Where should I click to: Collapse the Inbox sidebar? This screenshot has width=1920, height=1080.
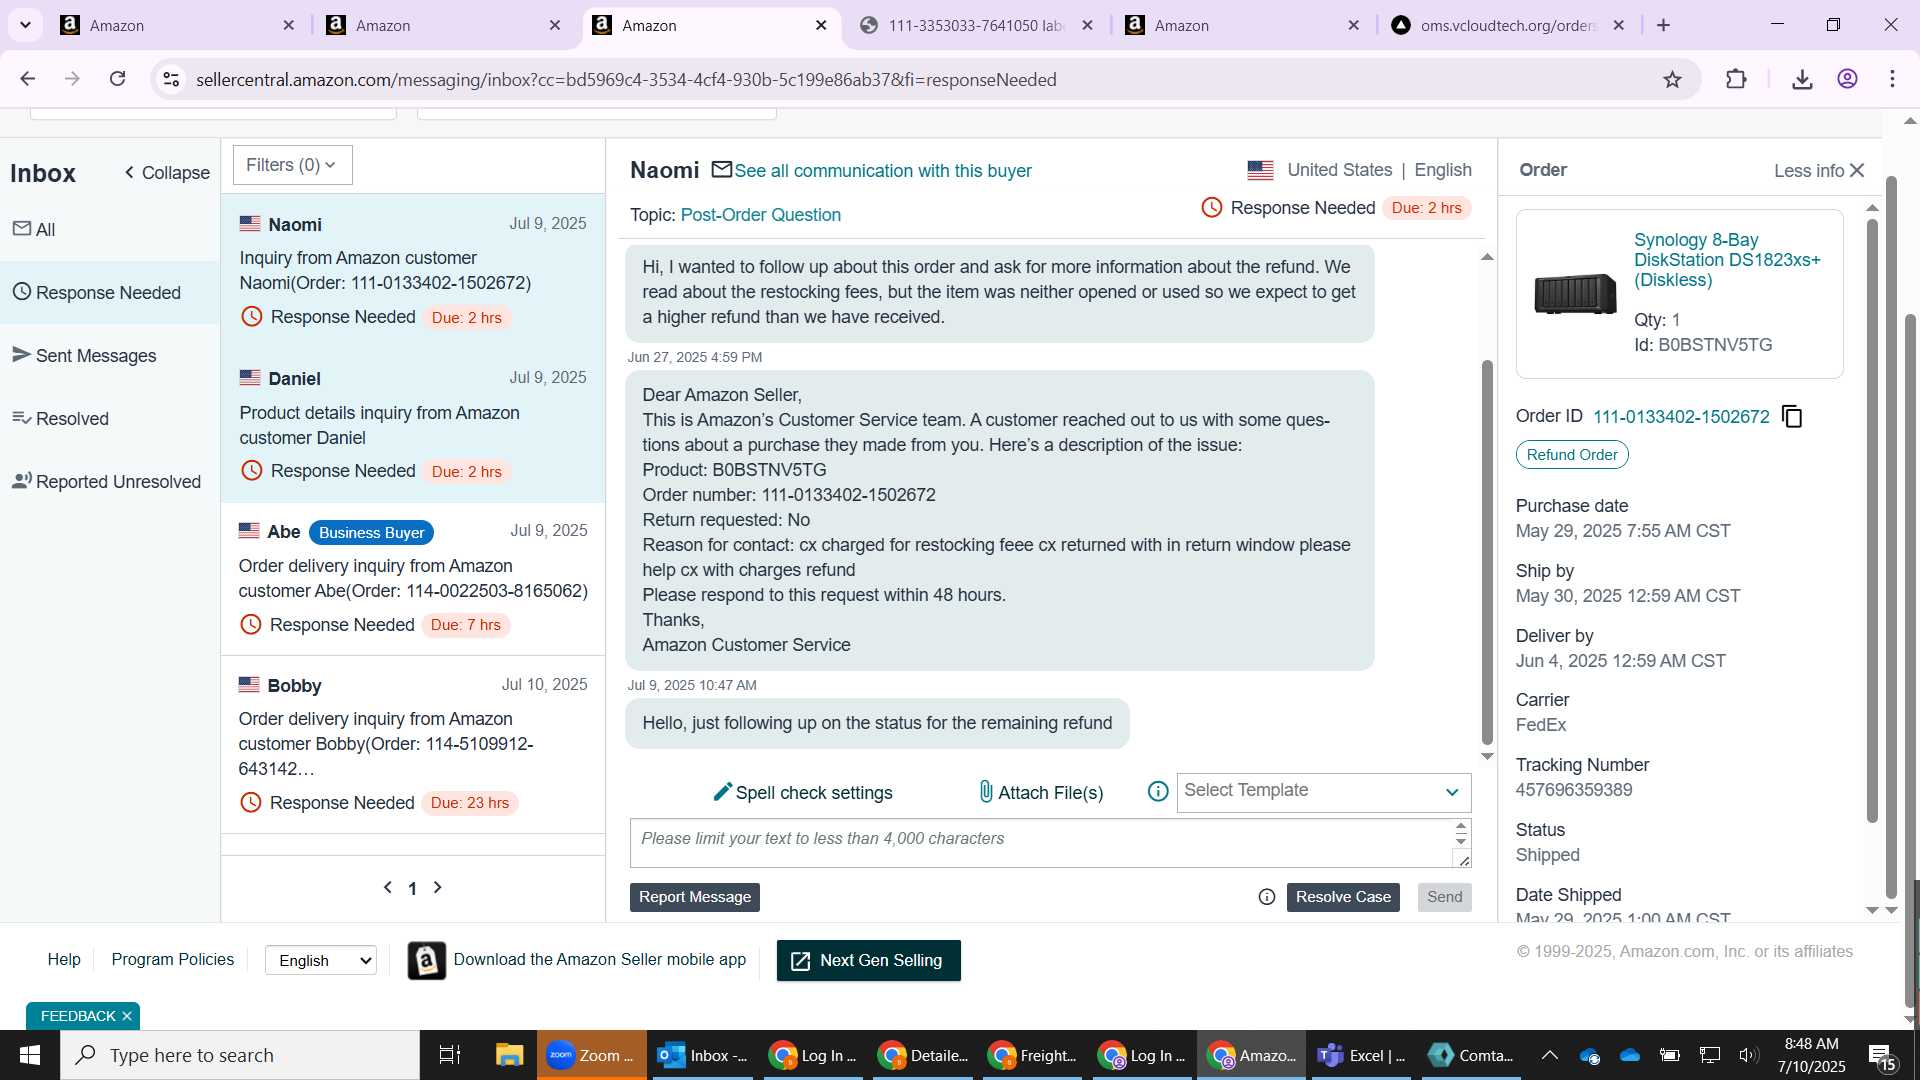(167, 173)
